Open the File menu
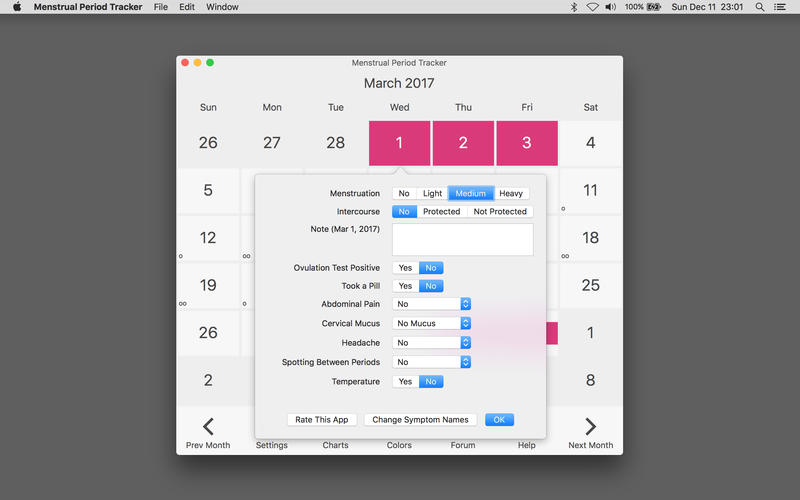 (161, 7)
